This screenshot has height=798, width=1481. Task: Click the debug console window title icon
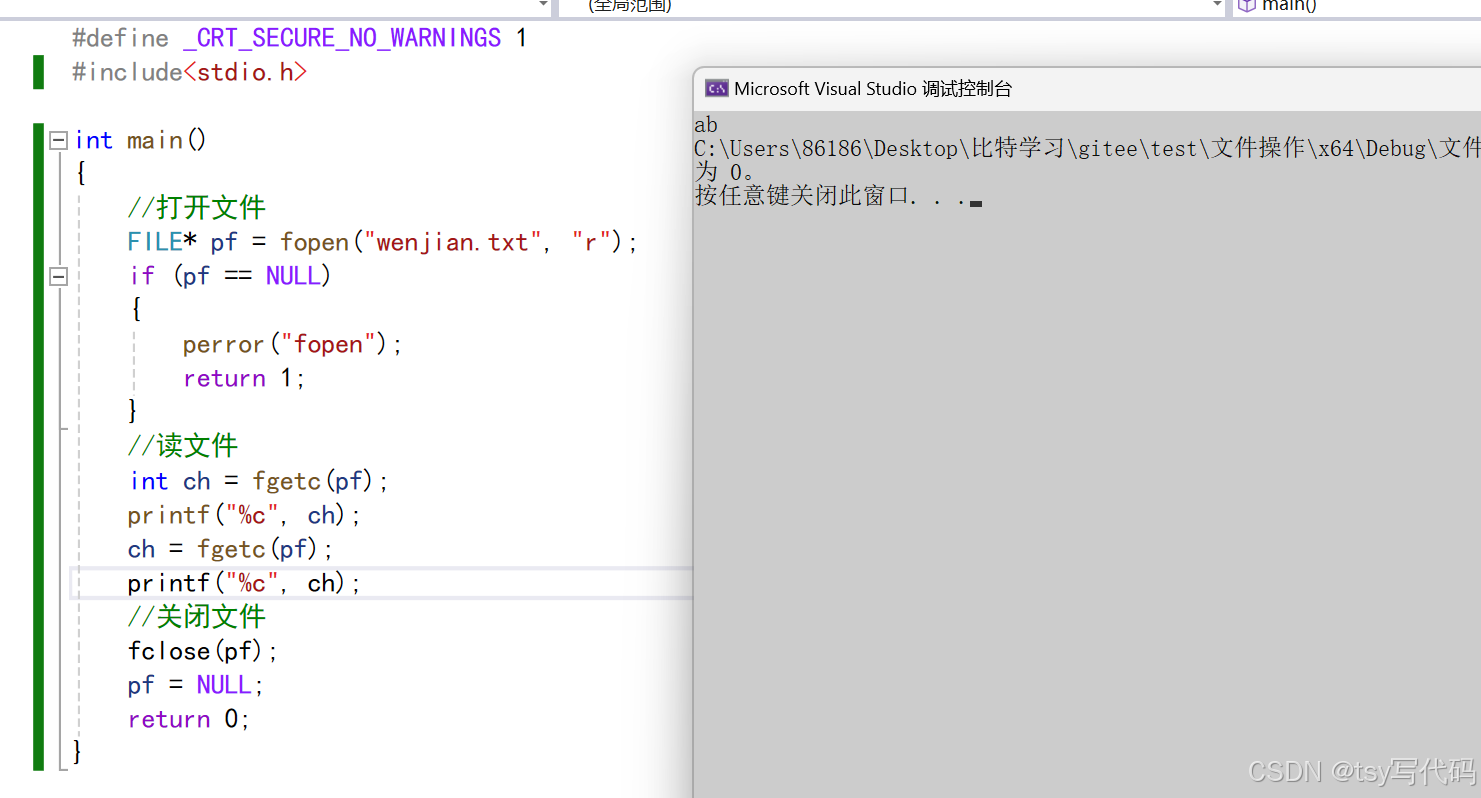pos(716,88)
